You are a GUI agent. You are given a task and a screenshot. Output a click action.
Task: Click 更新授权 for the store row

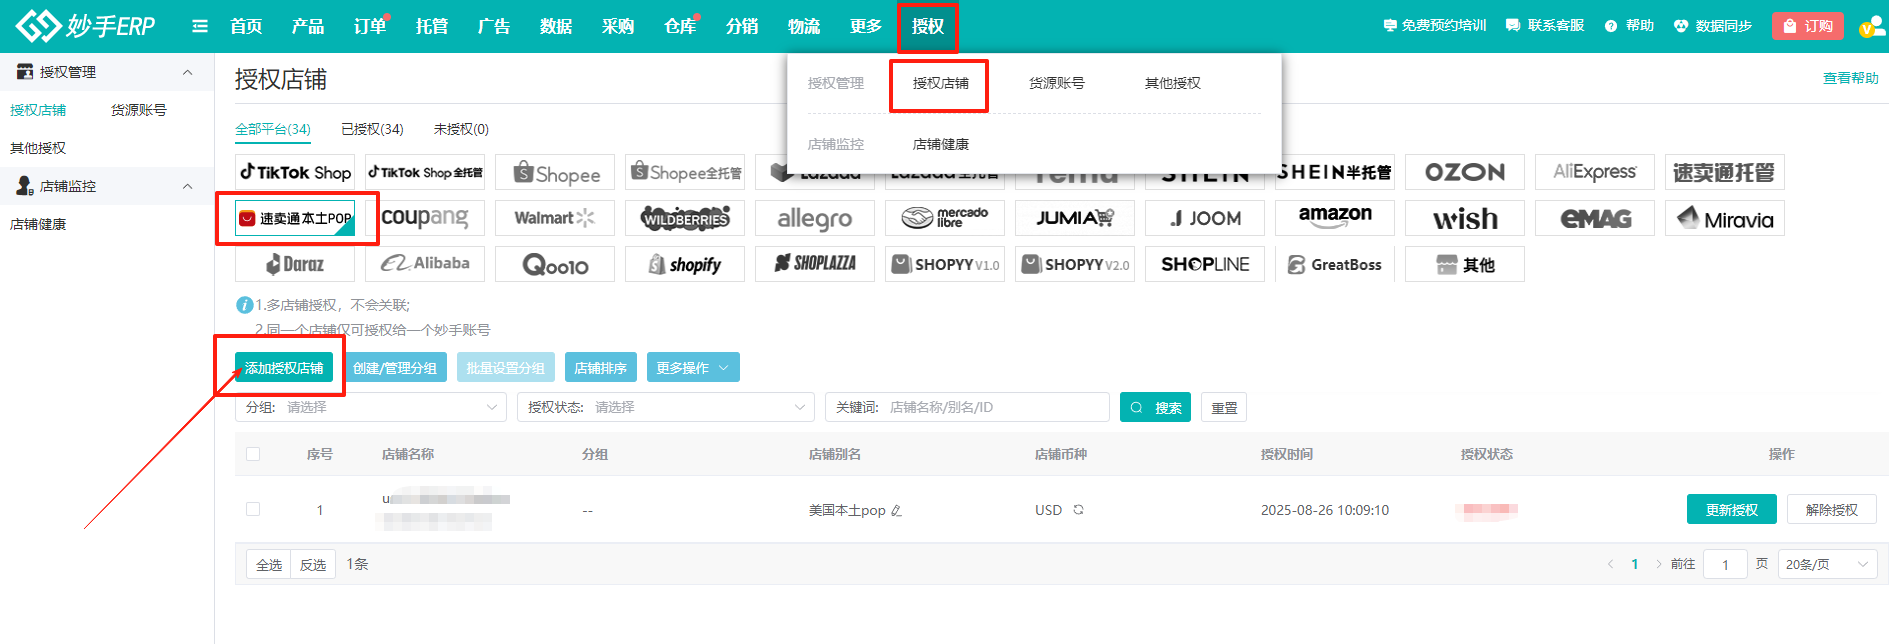[x=1732, y=509]
